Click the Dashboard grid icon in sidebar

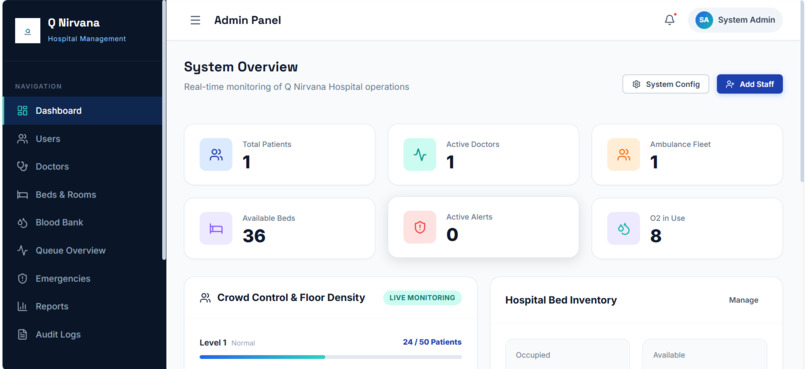pos(22,110)
